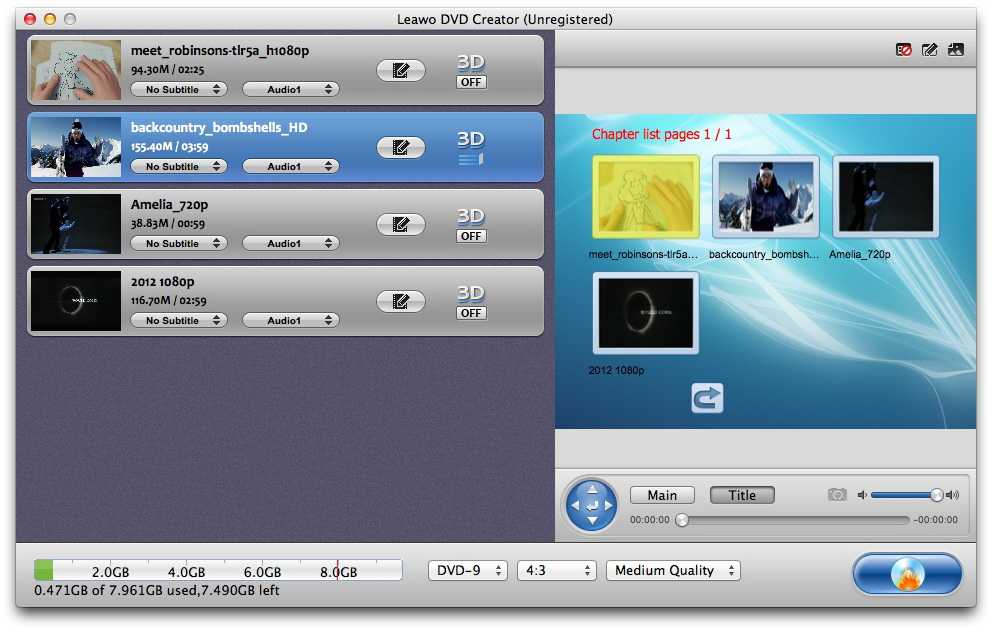
Task: Click the meet_robinsons video list thumbnail
Action: pos(76,70)
